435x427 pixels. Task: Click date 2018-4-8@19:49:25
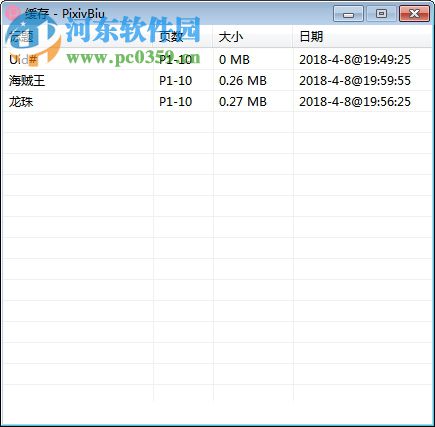tap(355, 60)
